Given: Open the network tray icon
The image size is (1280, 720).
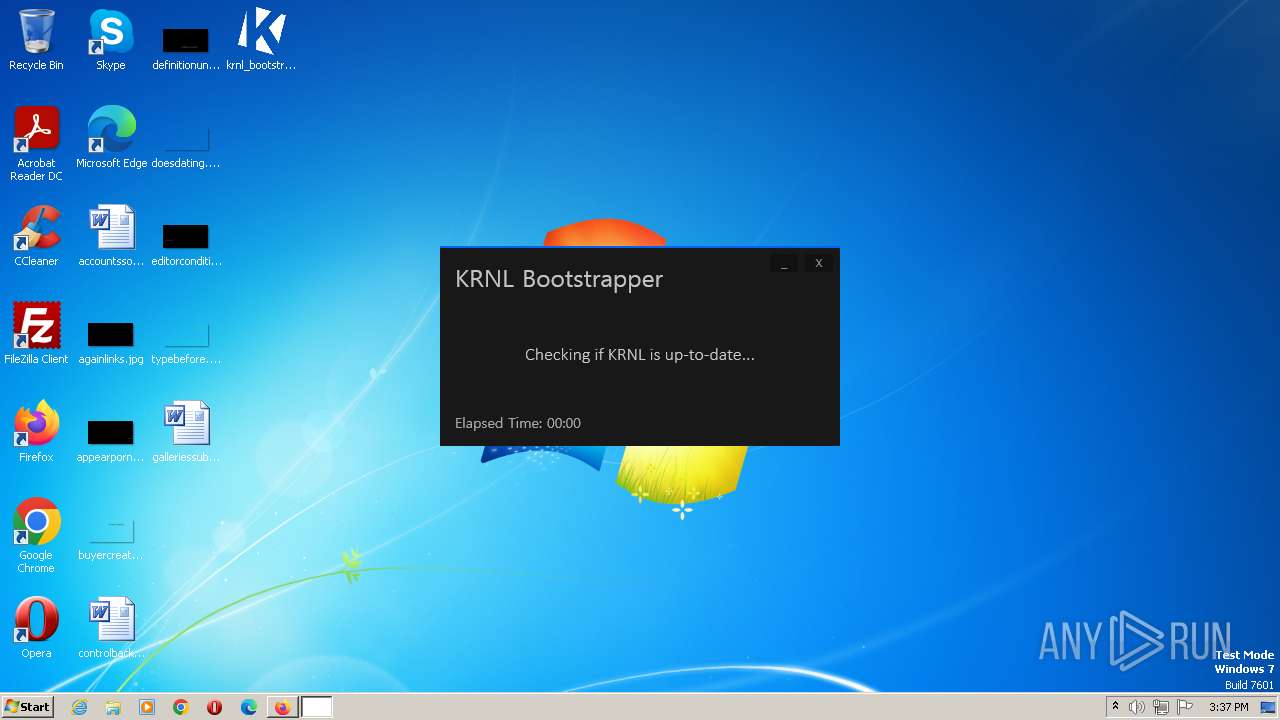Looking at the screenshot, I should coord(1161,707).
